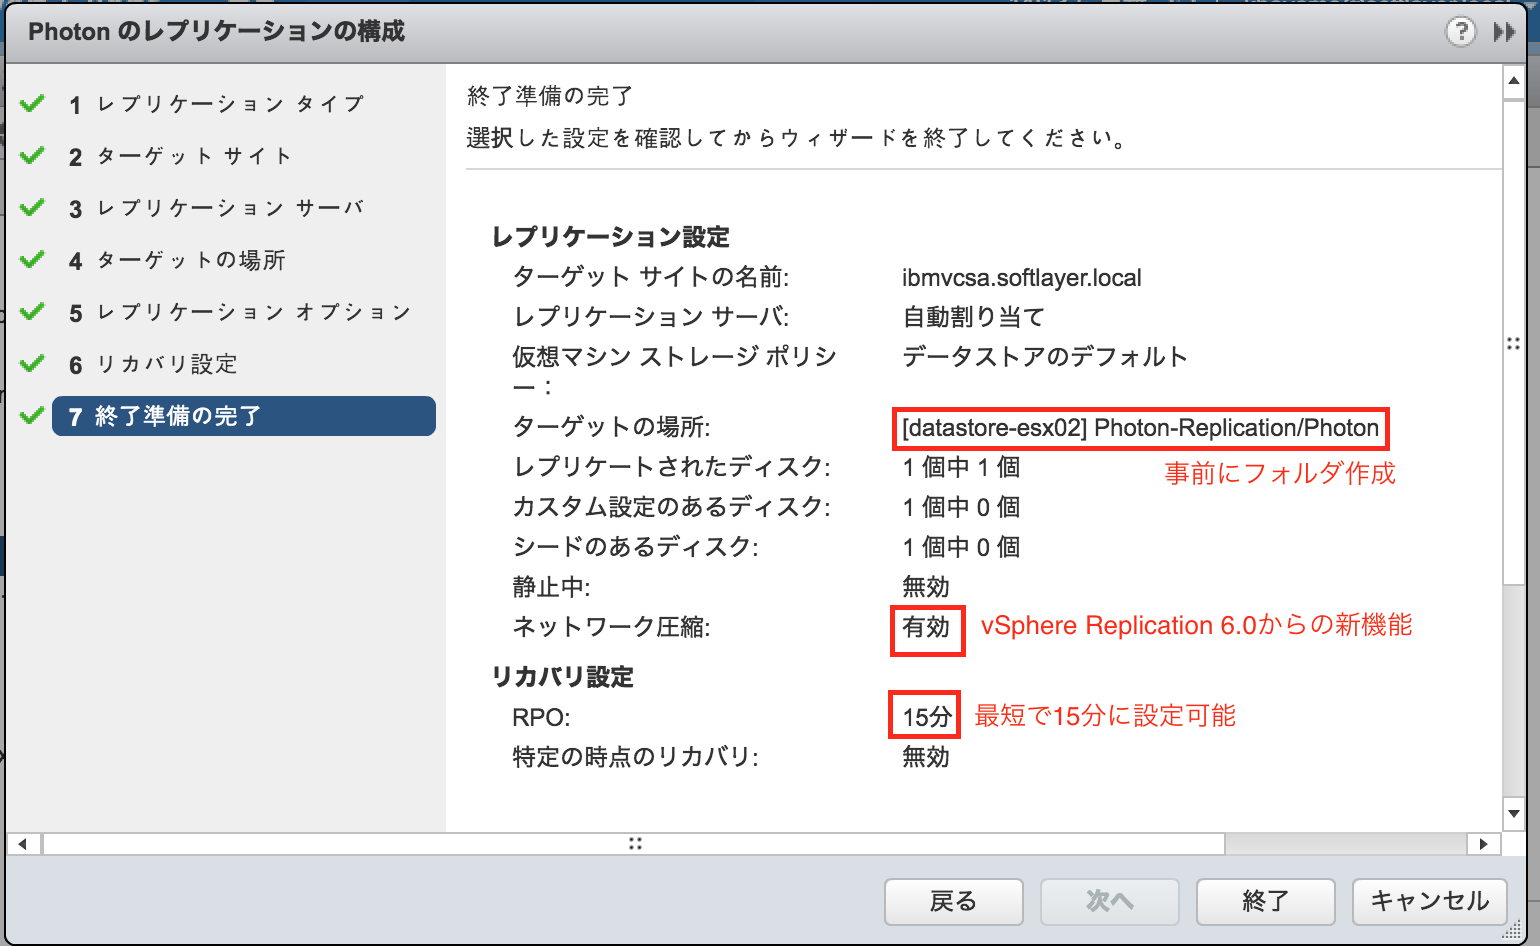Click the horizontal scrollbar track at bottom
The width and height of the screenshot is (1540, 946).
(x=635, y=843)
